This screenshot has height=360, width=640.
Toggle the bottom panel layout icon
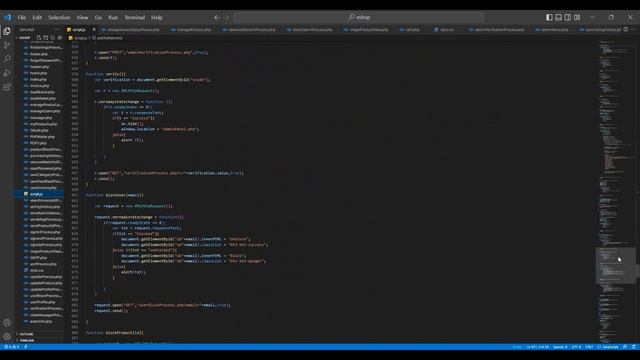[558, 18]
